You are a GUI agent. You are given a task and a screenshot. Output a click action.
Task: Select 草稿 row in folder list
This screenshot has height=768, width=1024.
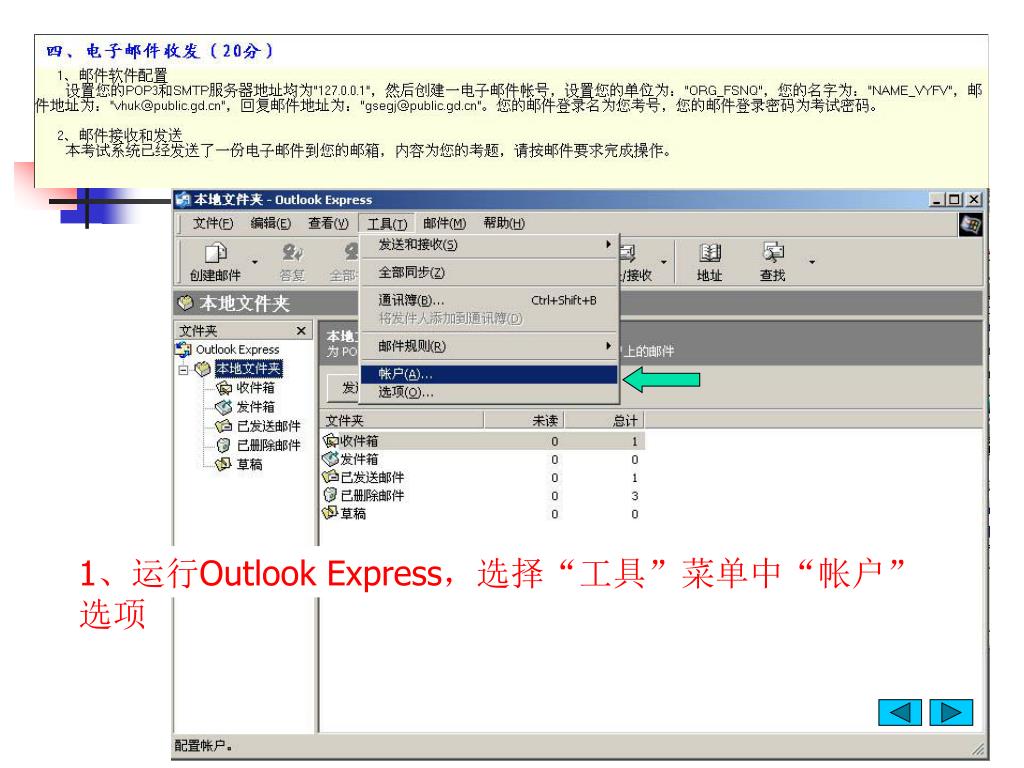tap(483, 515)
